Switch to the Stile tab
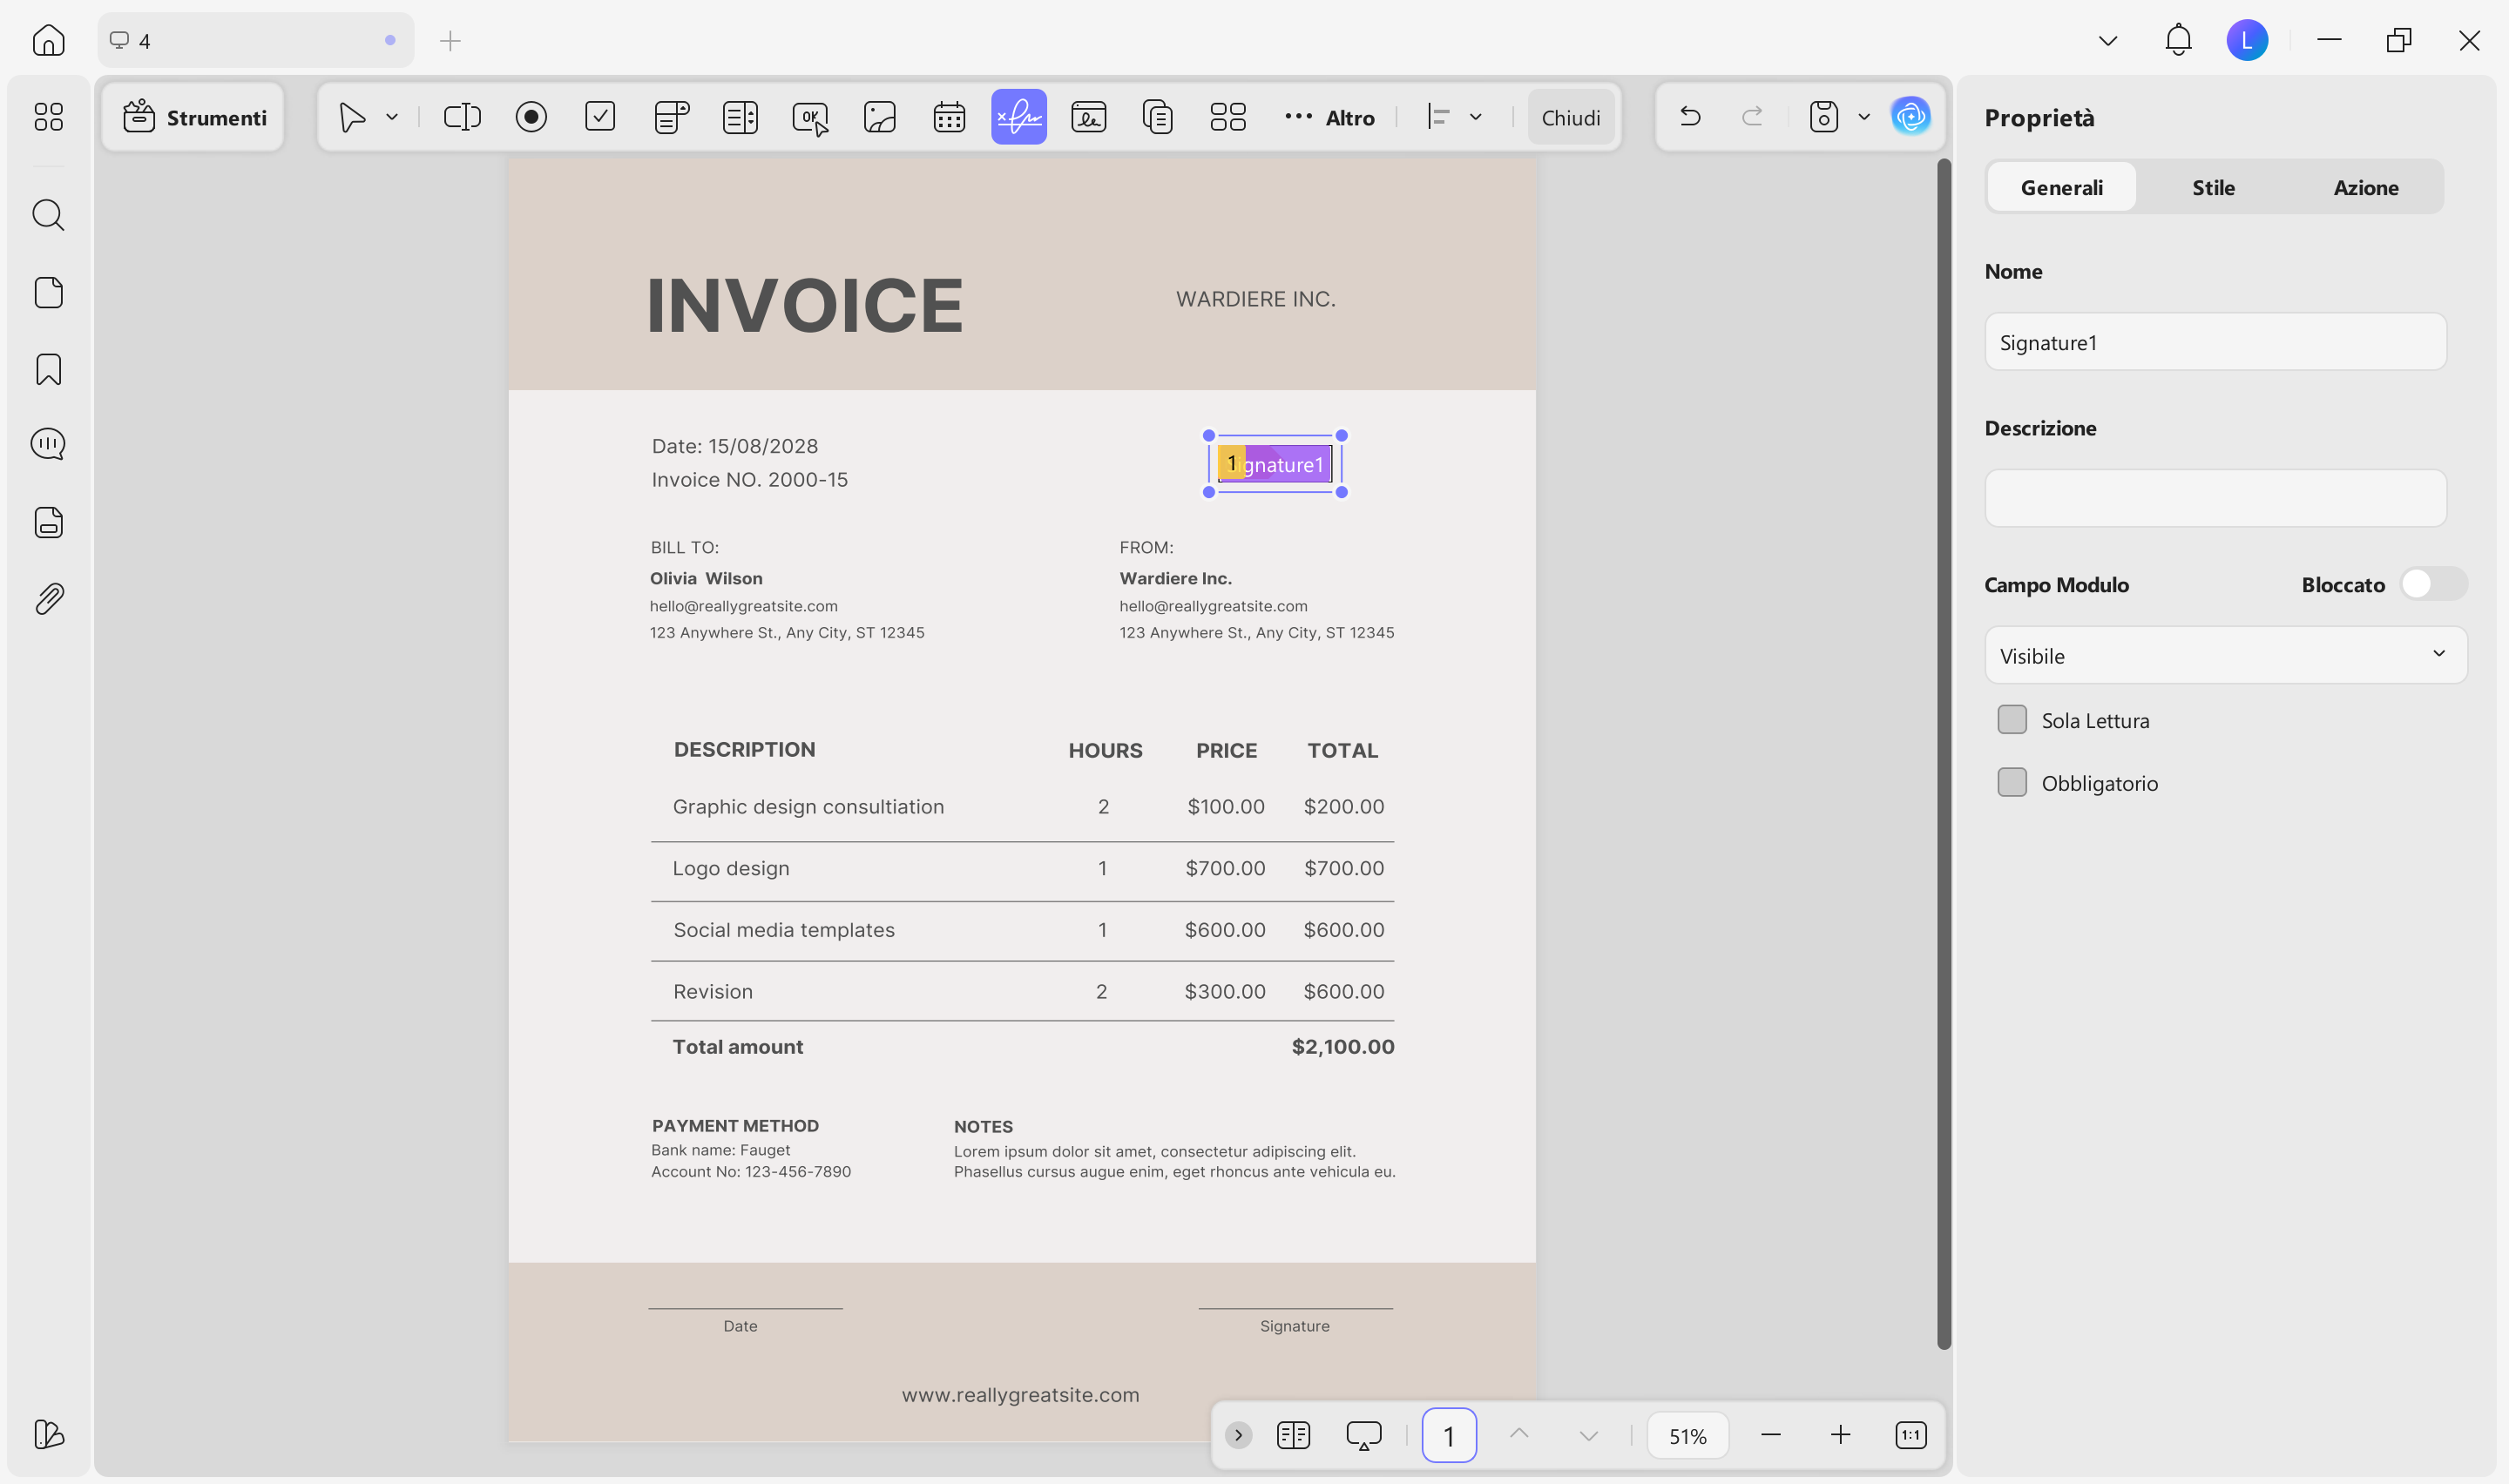 pos(2213,187)
